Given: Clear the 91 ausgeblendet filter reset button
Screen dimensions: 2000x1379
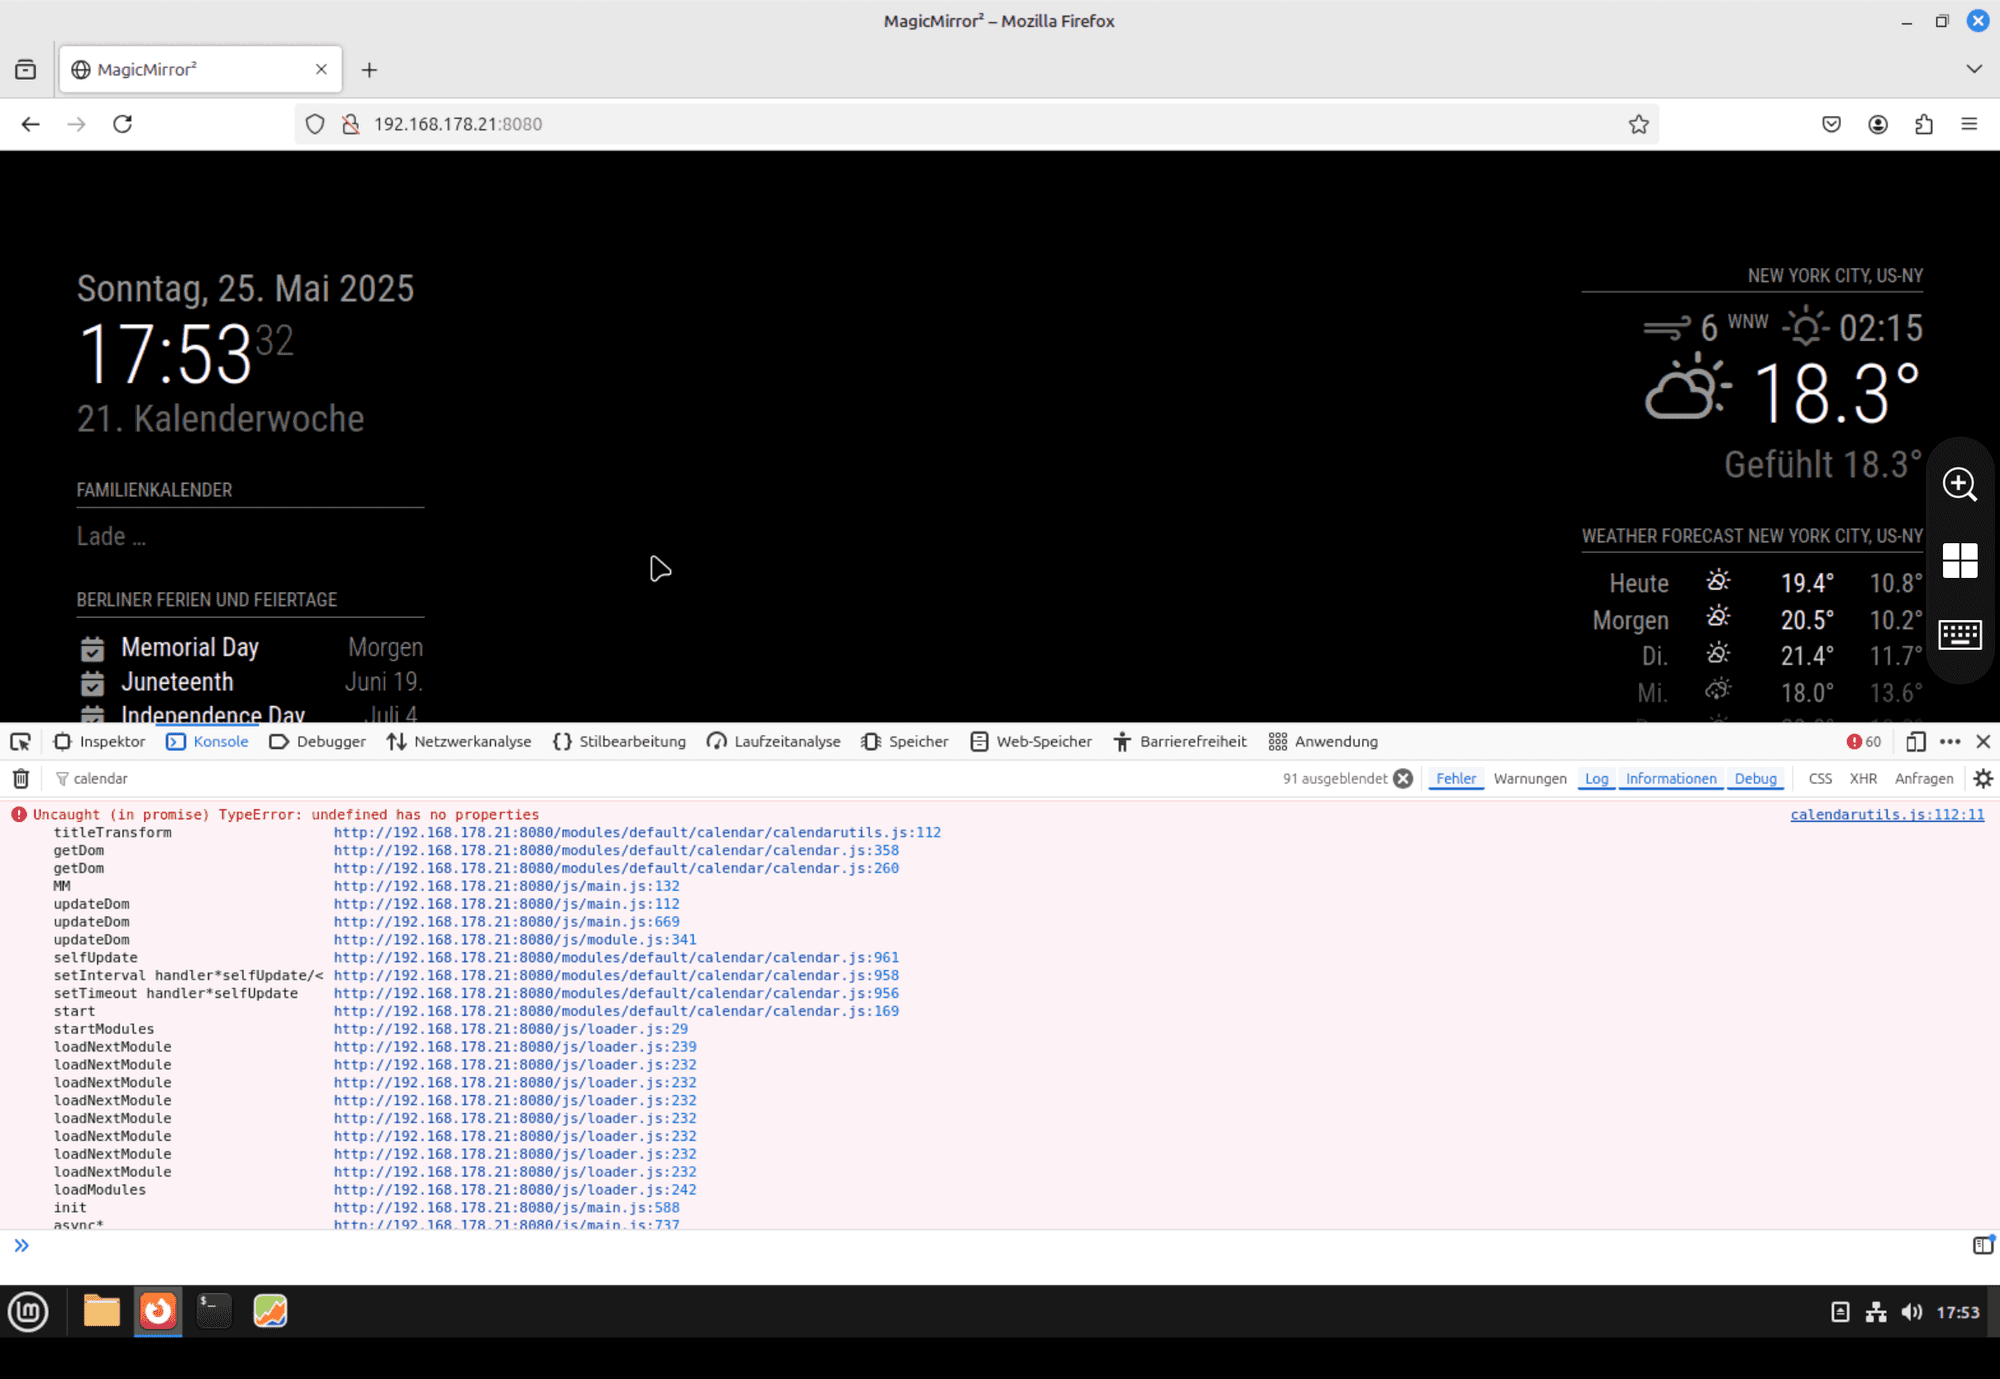Looking at the screenshot, I should pyautogui.click(x=1403, y=778).
